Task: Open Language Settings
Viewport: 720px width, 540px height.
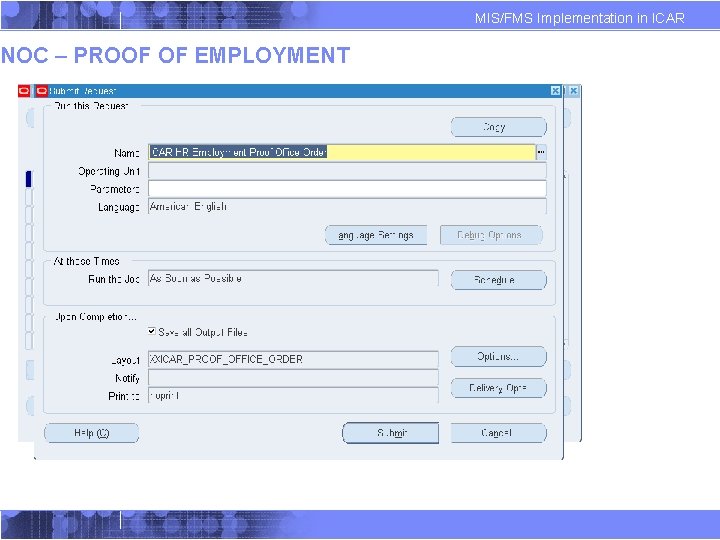Action: coord(376,235)
